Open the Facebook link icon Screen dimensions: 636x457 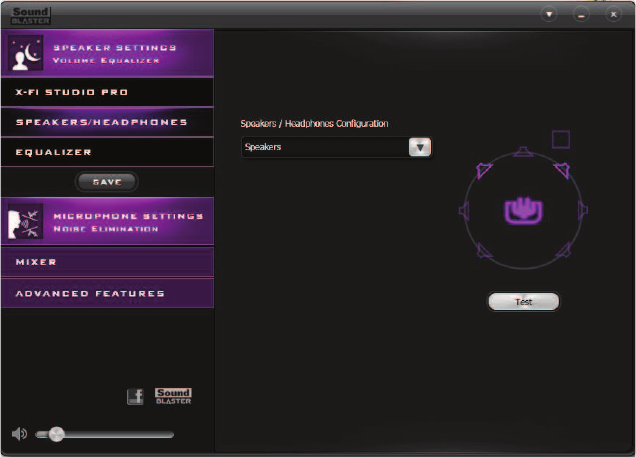135,396
